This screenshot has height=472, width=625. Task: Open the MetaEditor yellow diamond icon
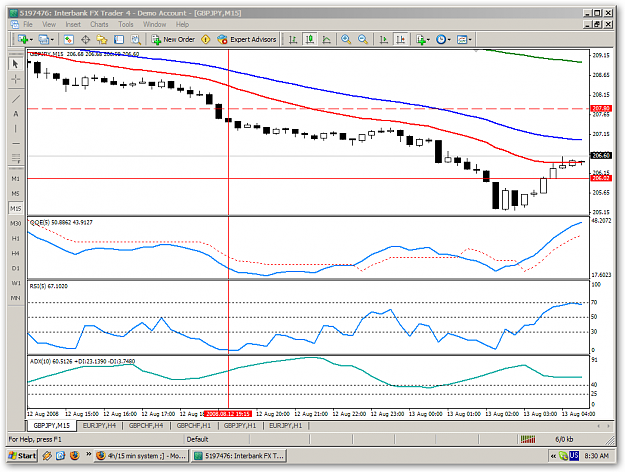click(x=206, y=39)
